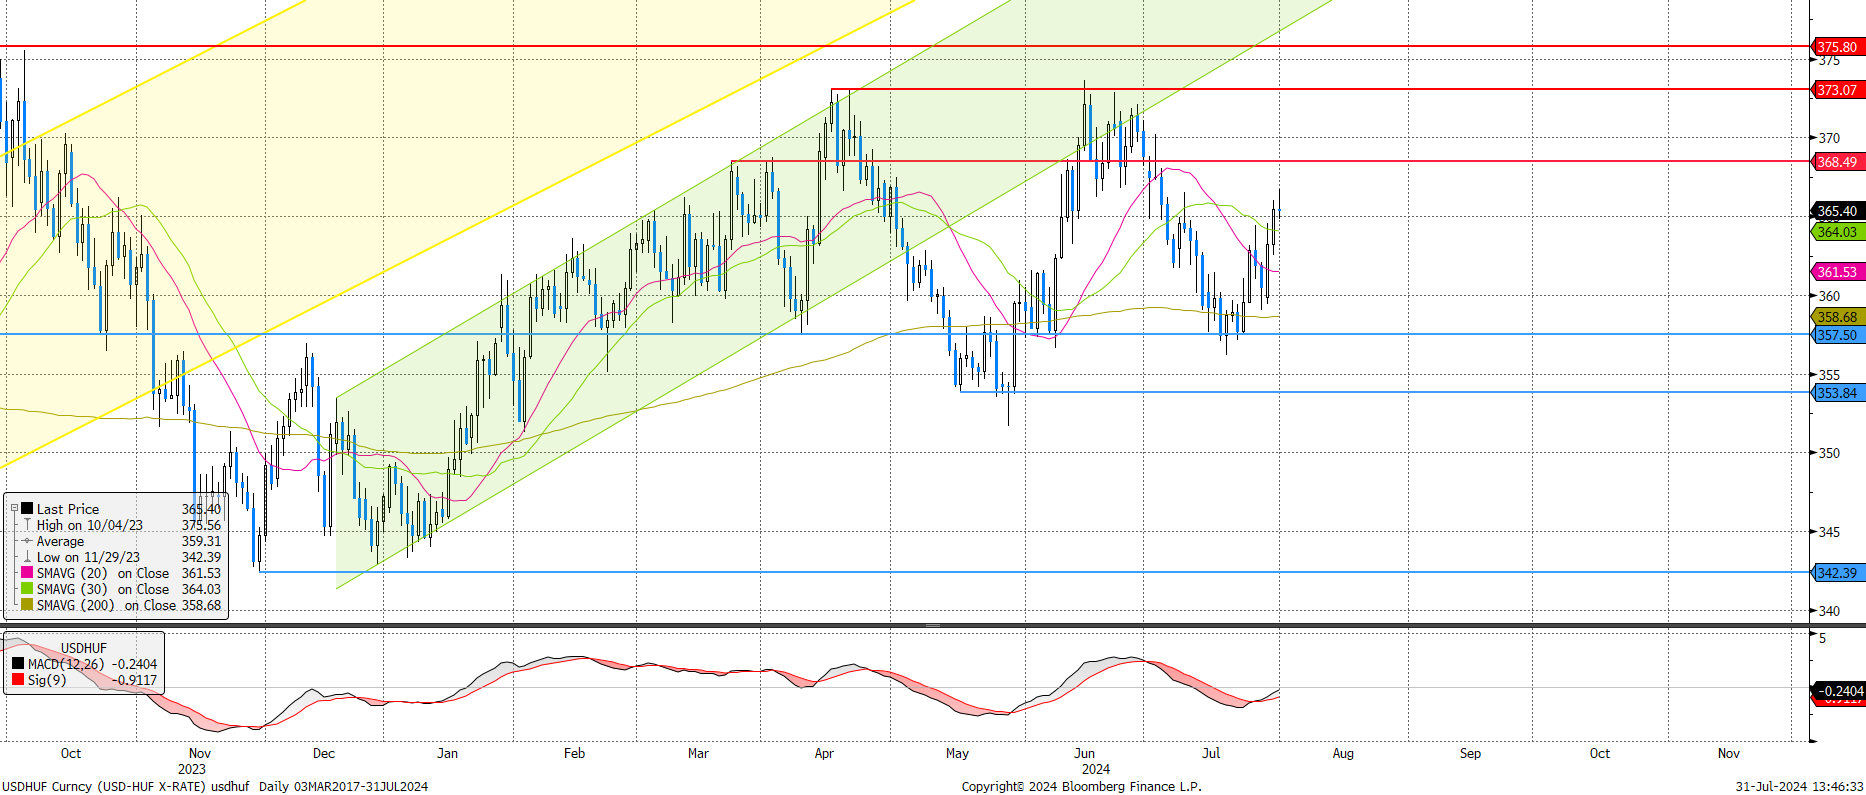Click the High marker icon in legend
1866x795 pixels.
tap(27, 525)
